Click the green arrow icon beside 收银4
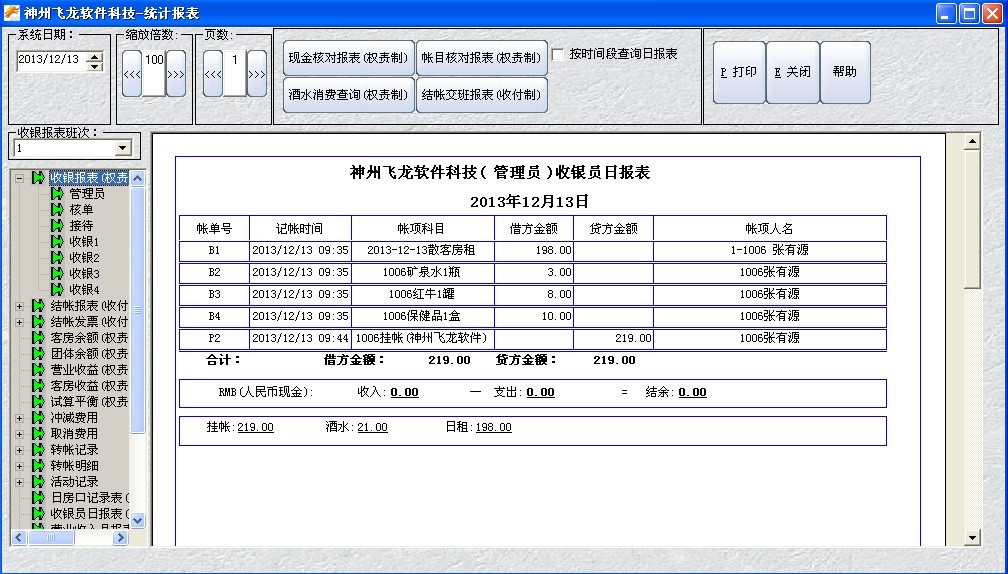Viewport: 1008px width, 574px height. coord(57,290)
